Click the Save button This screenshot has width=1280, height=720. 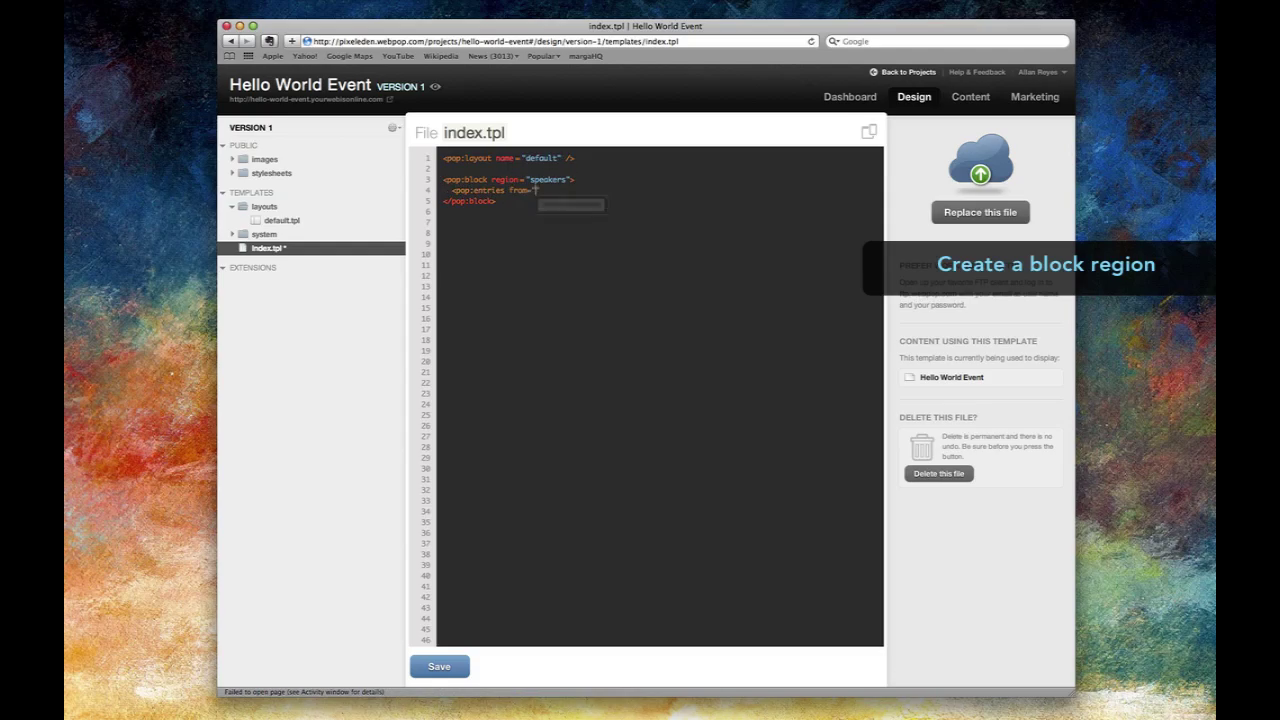[439, 666]
